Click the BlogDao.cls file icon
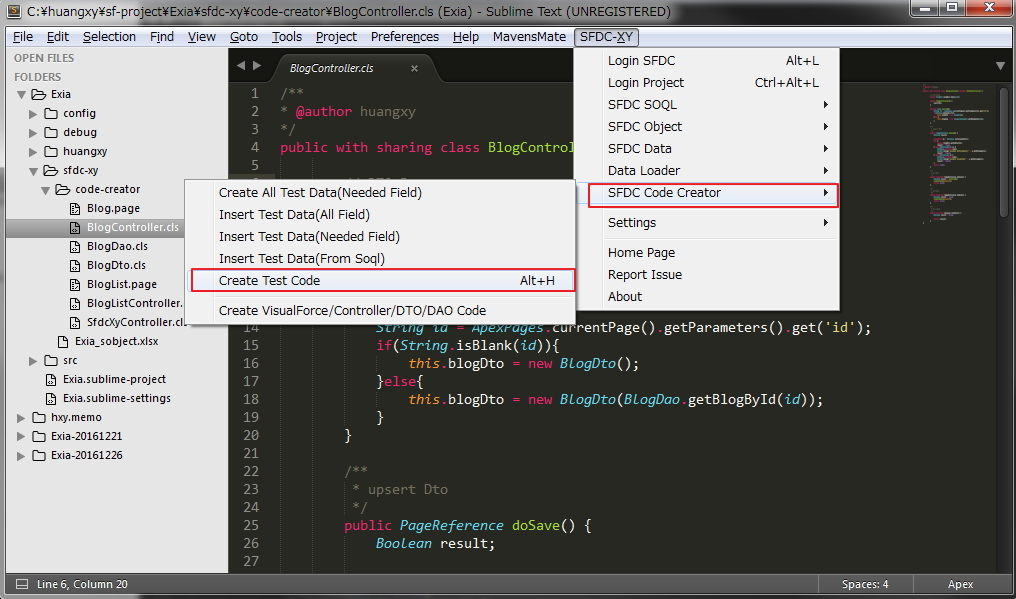The image size is (1016, 599). [75, 246]
